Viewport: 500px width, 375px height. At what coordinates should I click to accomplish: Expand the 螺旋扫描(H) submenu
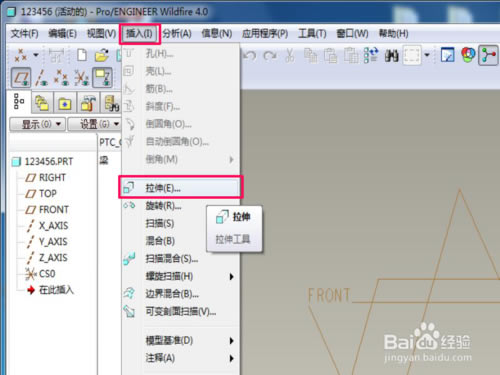180,276
